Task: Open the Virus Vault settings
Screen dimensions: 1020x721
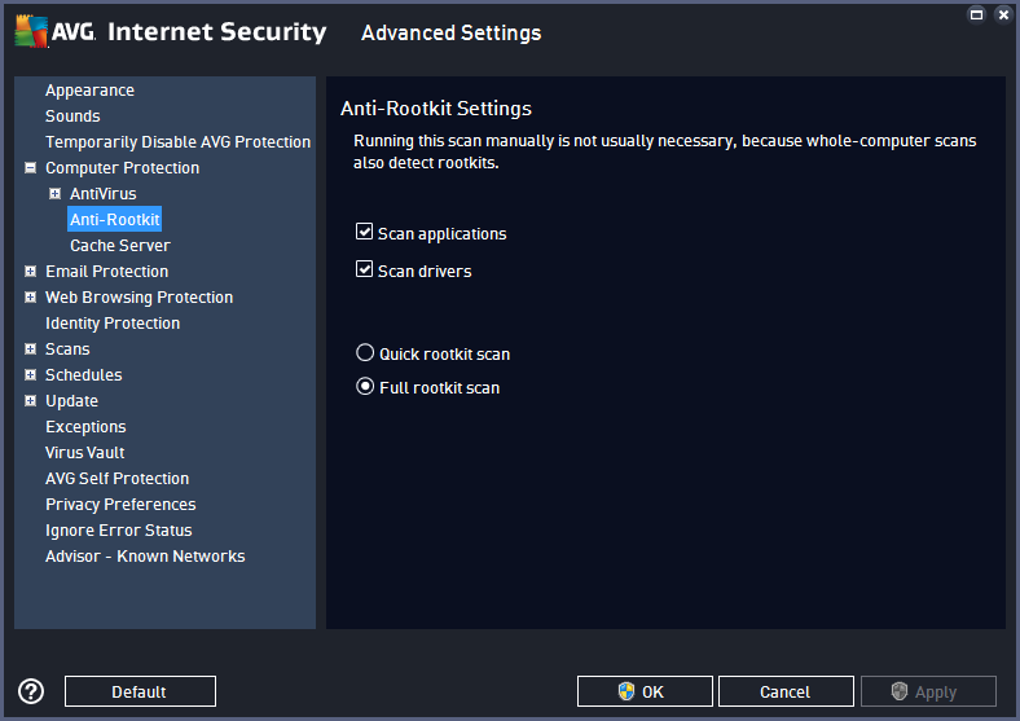Action: click(x=85, y=452)
